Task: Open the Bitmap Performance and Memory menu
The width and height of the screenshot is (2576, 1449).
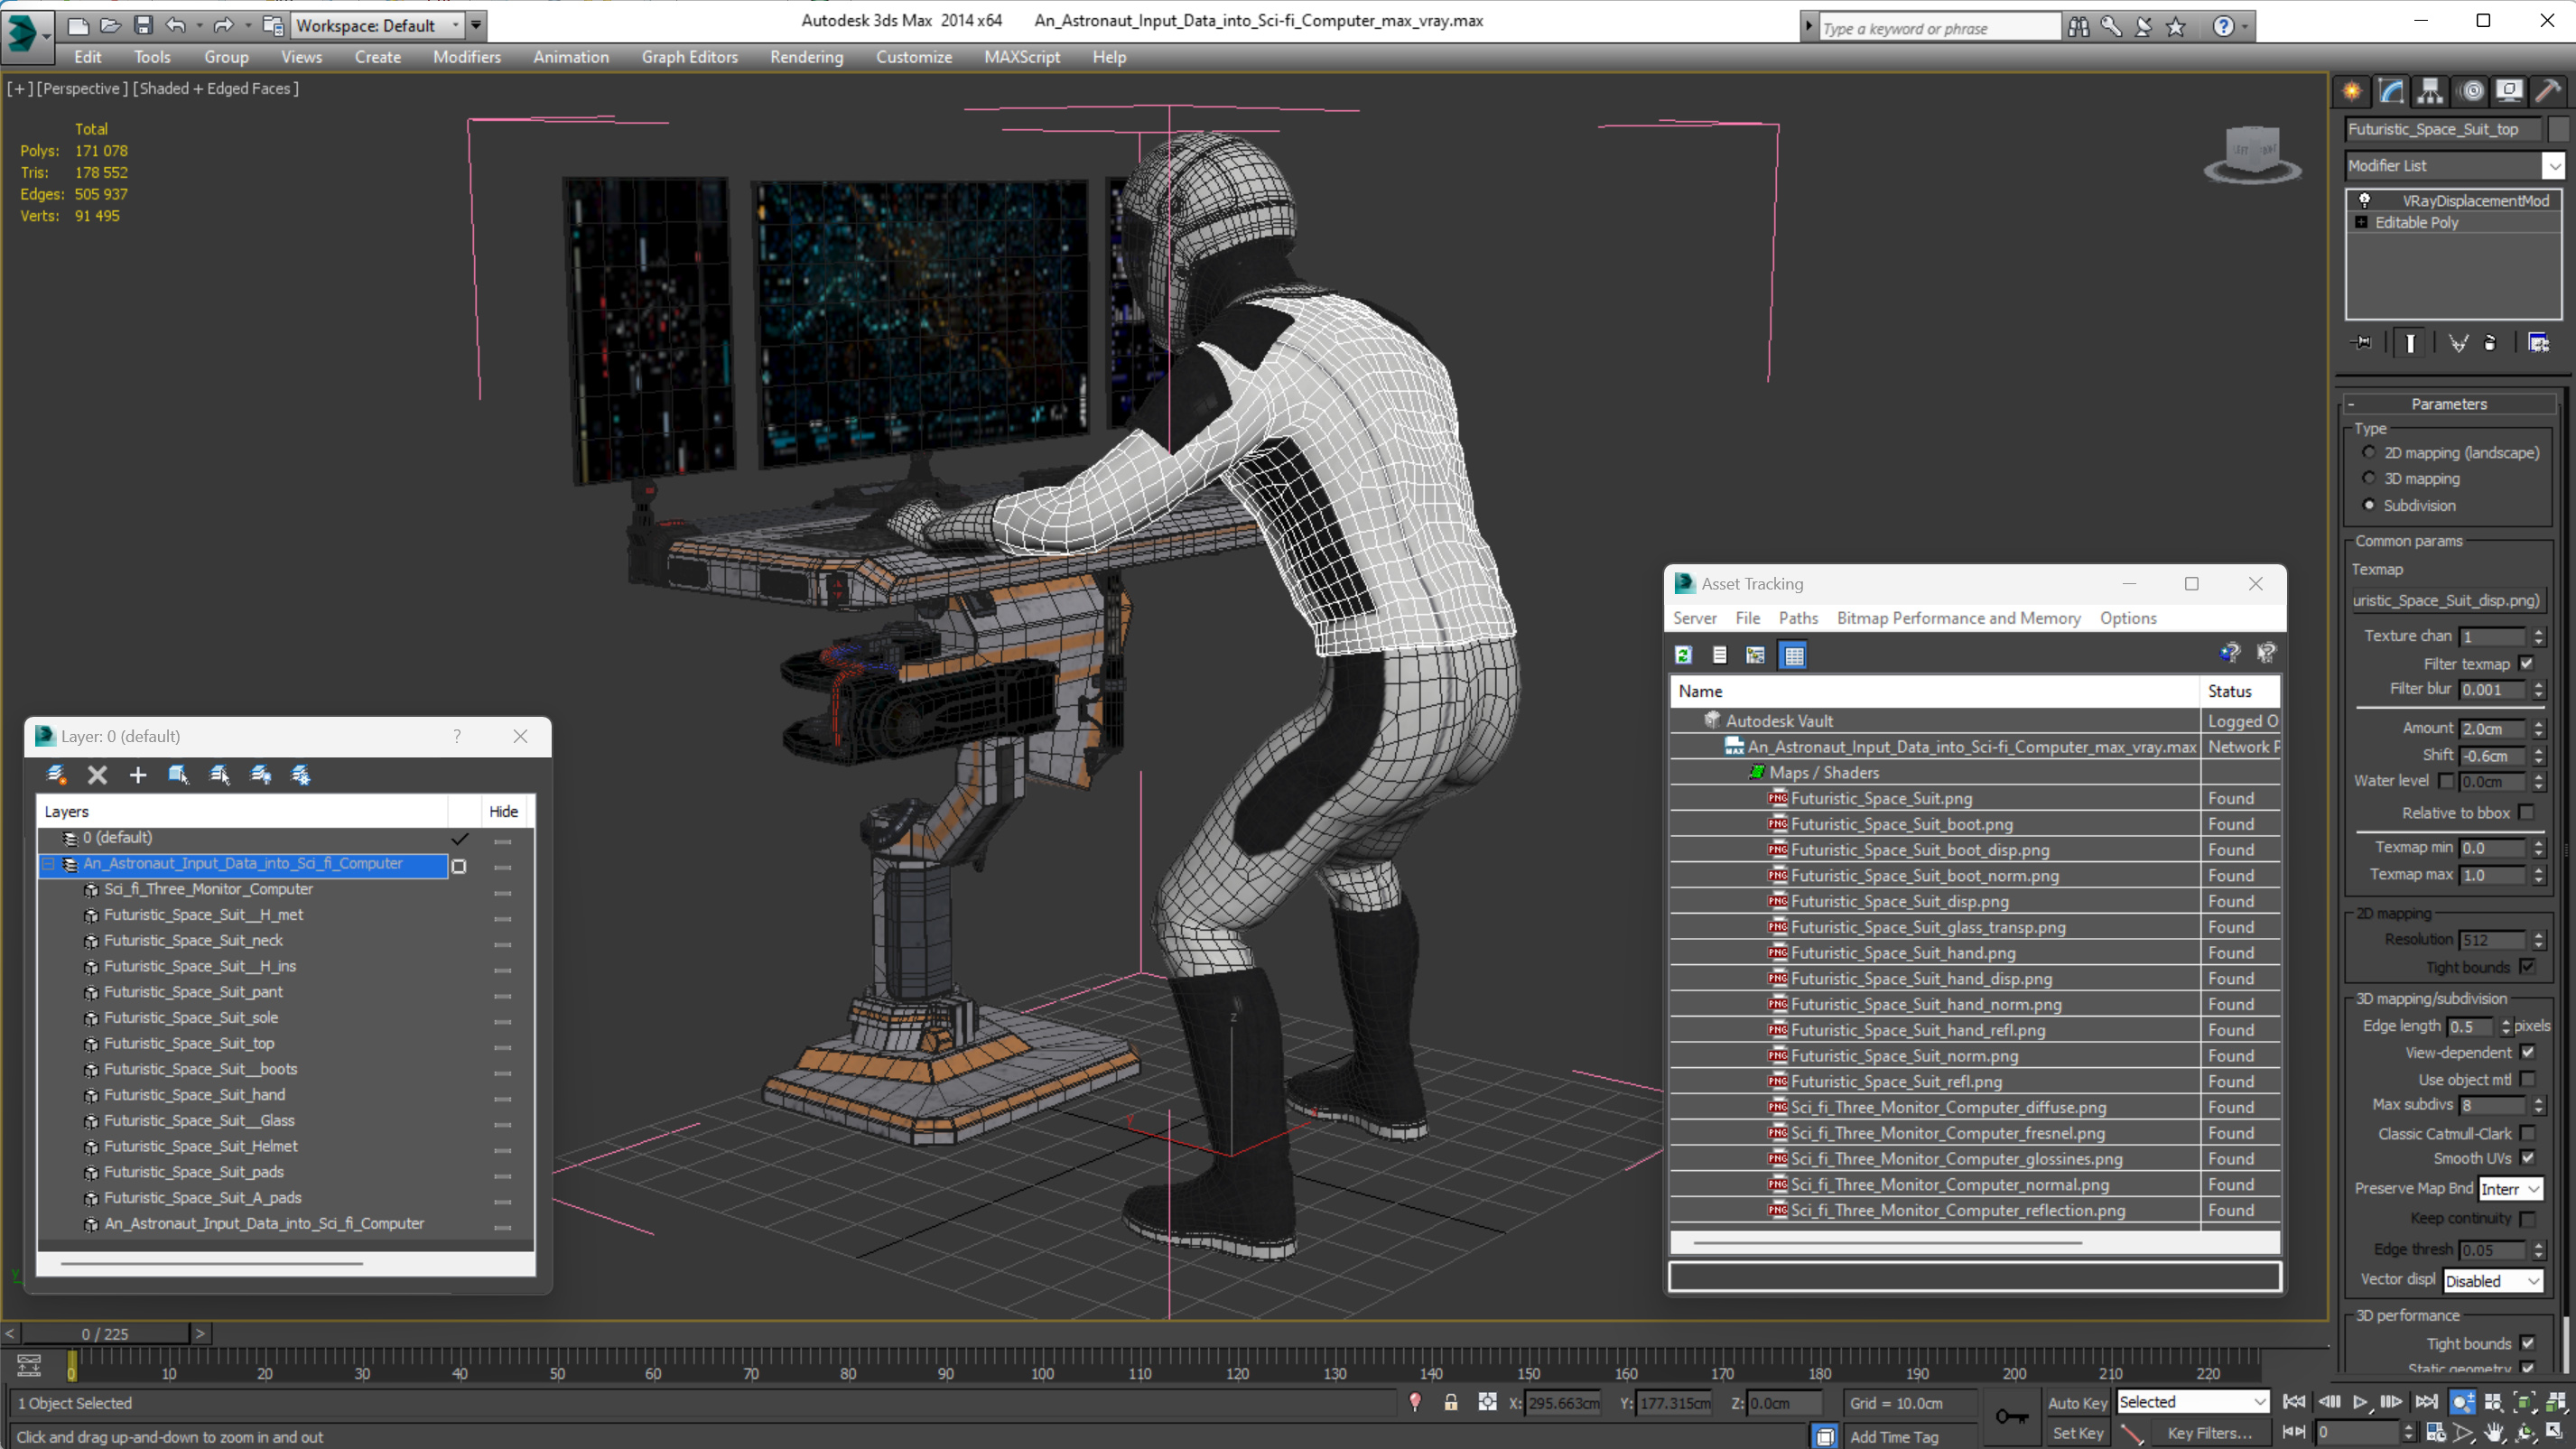Action: pos(1958,618)
